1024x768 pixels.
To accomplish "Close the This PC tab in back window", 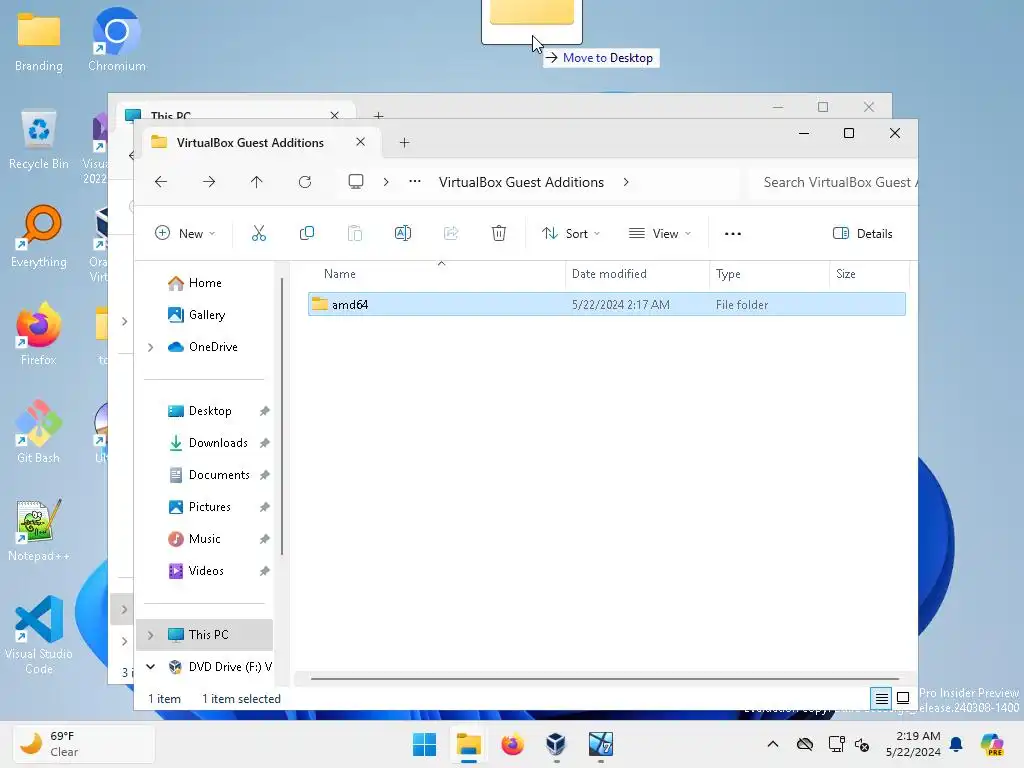I will [334, 115].
